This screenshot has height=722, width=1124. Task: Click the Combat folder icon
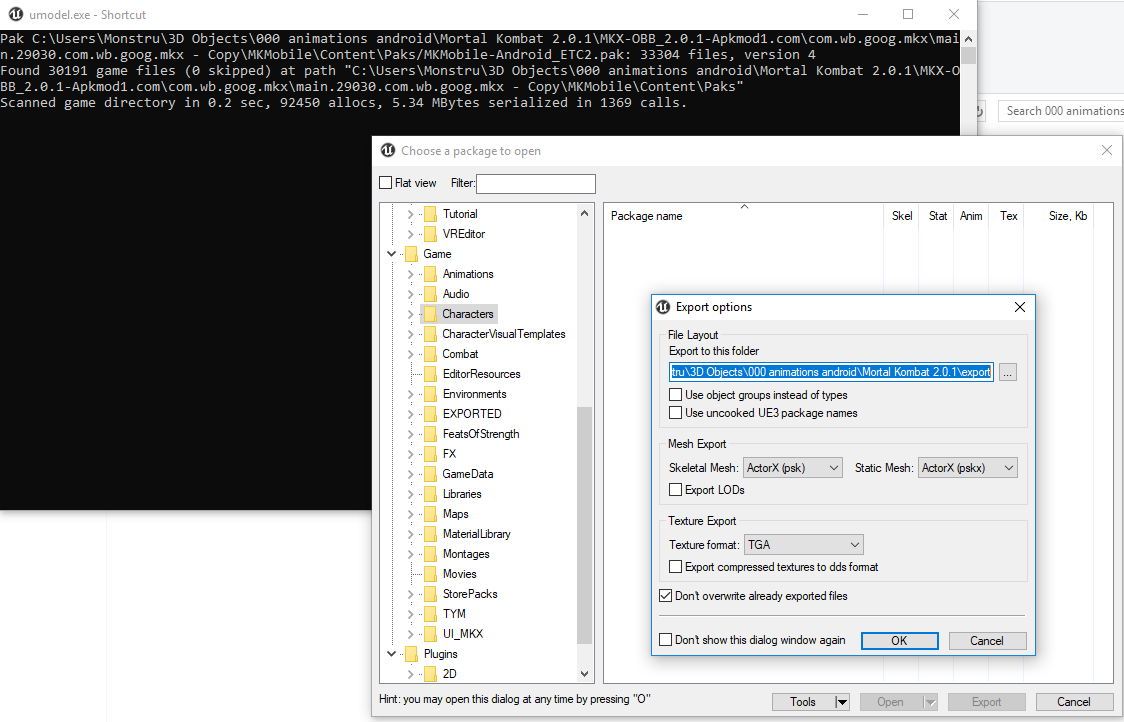pyautogui.click(x=430, y=354)
